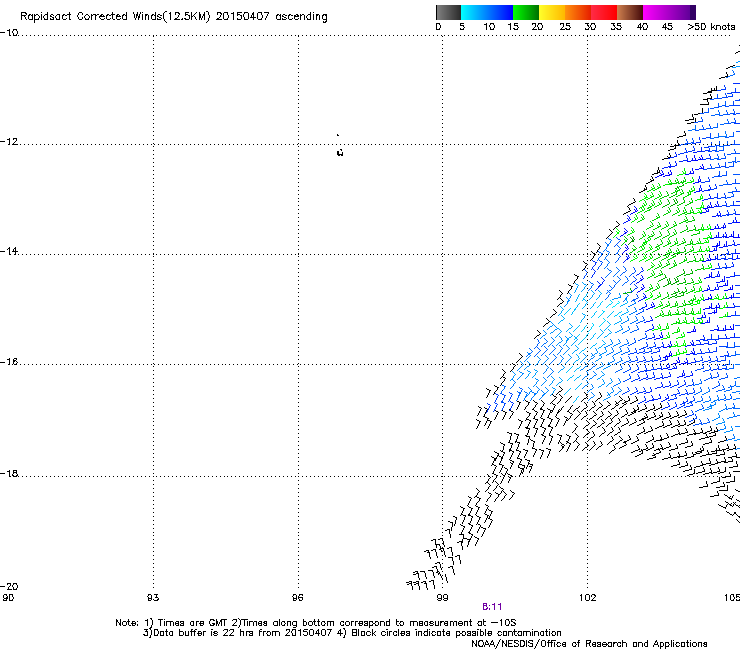Viewport: 740px width, 650px height.
Task: Click the latitude label '-20'
Action: (9, 586)
